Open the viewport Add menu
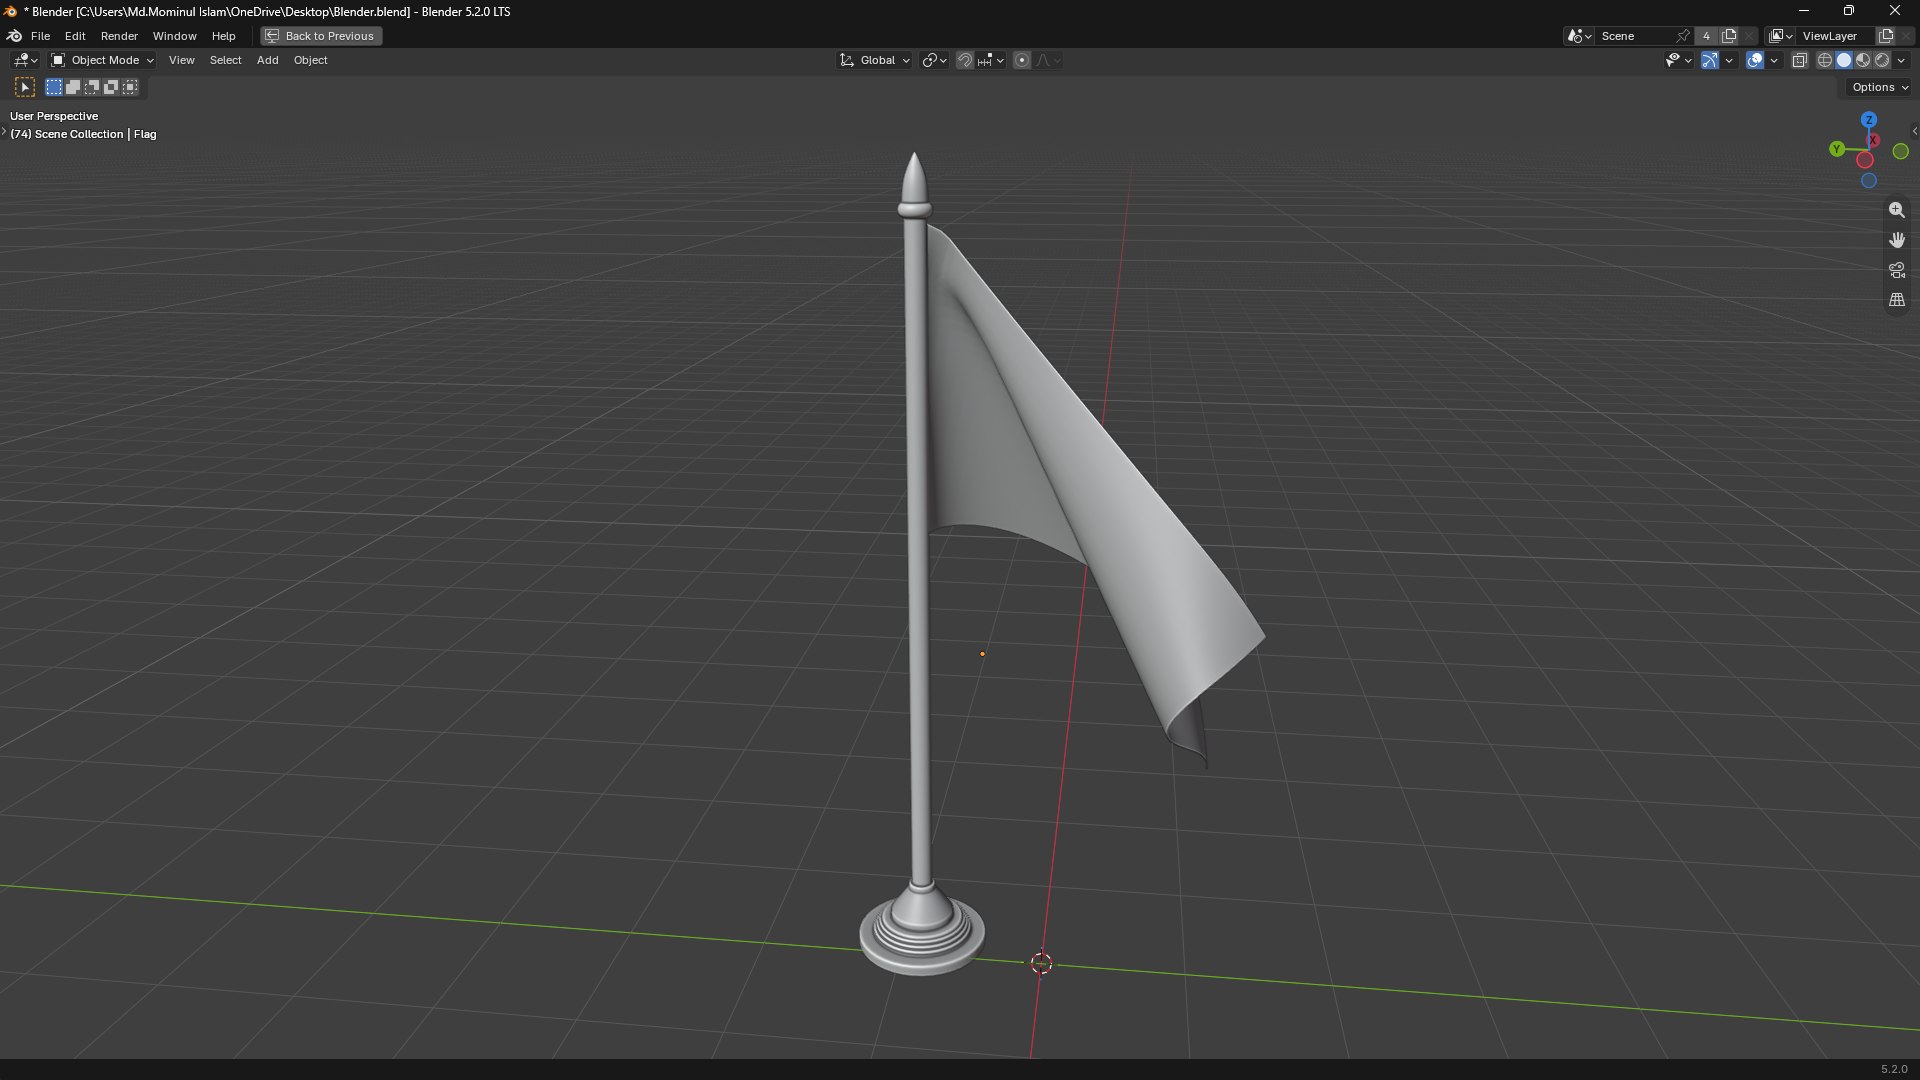The height and width of the screenshot is (1080, 1920). click(x=267, y=60)
